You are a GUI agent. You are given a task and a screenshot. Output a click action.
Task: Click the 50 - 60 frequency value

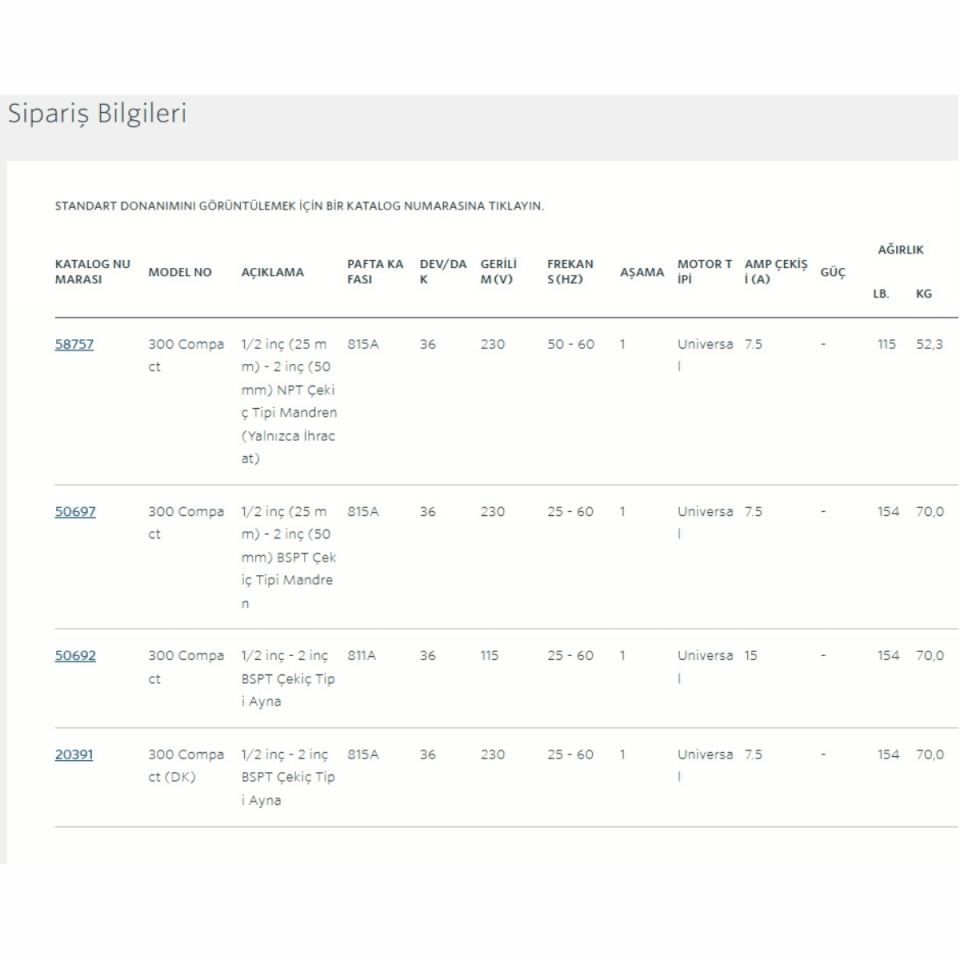pos(570,344)
